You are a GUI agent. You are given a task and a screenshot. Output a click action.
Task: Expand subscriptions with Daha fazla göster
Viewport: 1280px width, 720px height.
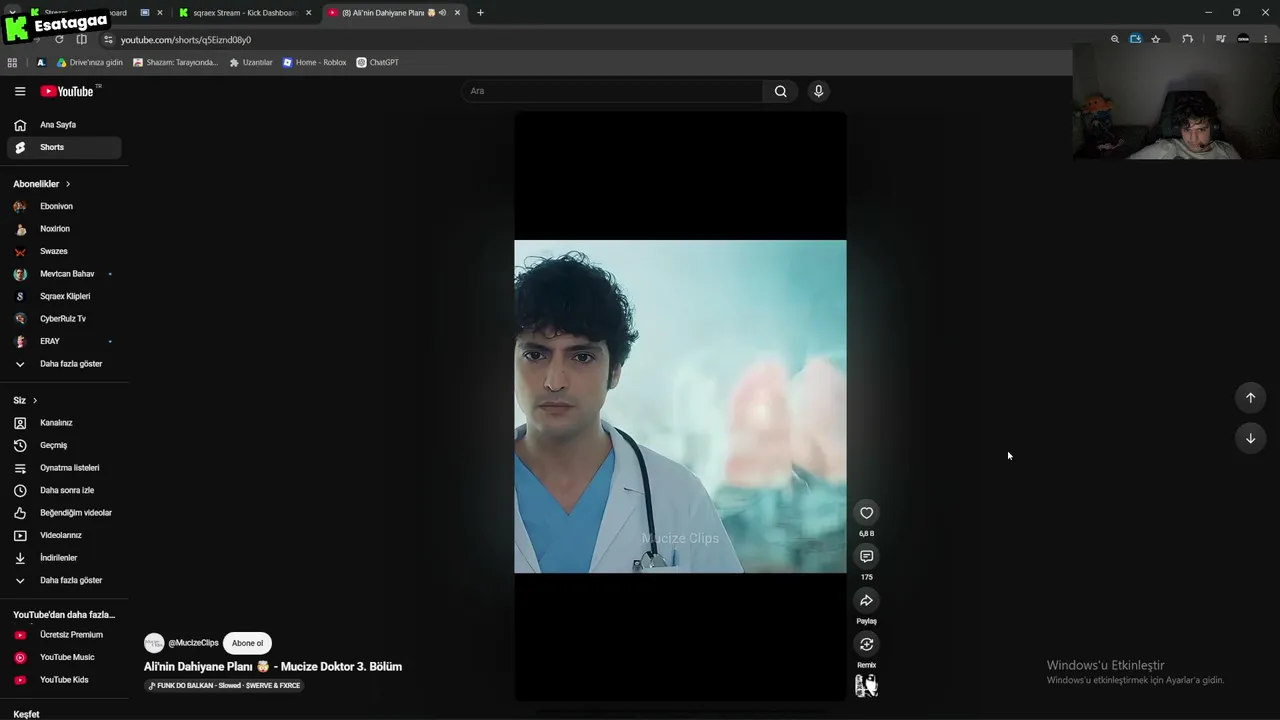click(64, 364)
